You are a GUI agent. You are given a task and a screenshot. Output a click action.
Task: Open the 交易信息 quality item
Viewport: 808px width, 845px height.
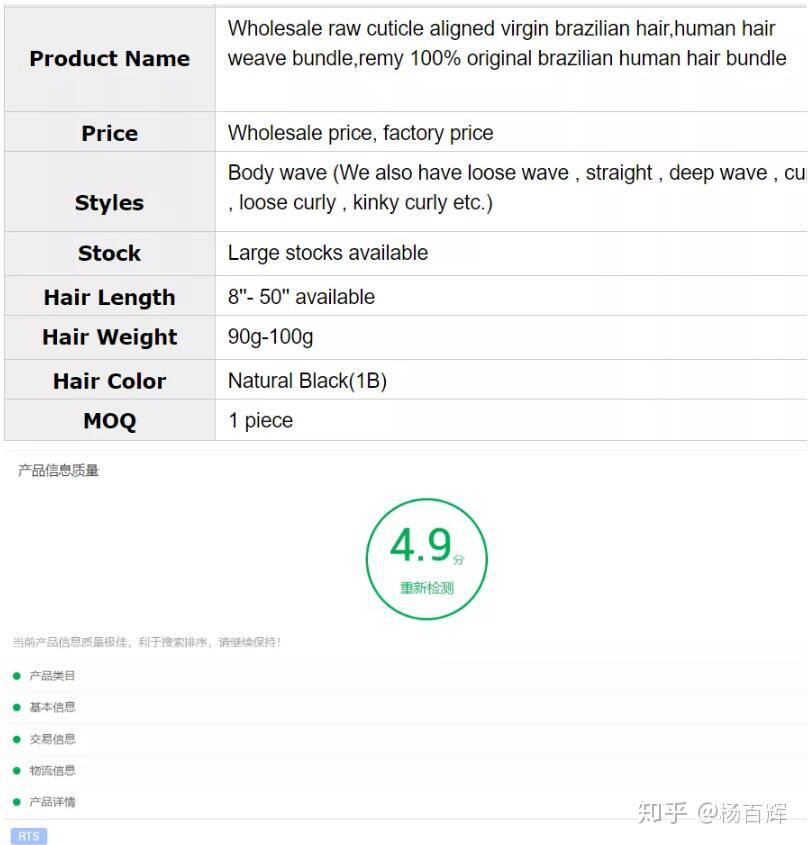click(52, 739)
